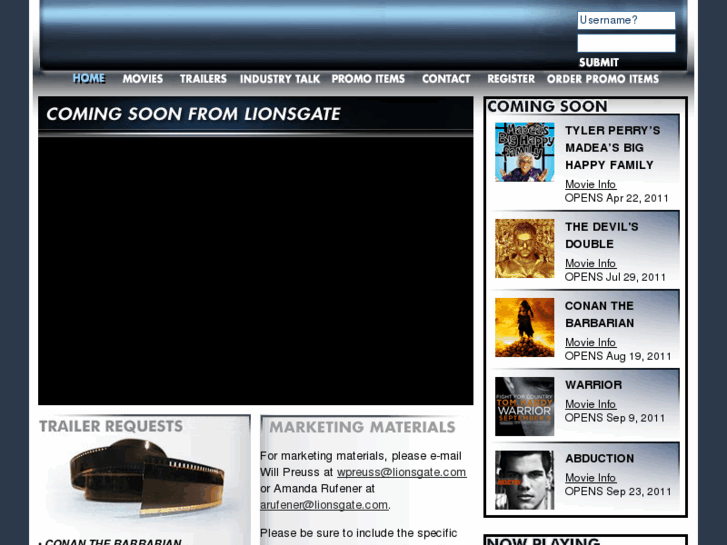Submit the login form
Screen dimensions: 727x545
599,62
